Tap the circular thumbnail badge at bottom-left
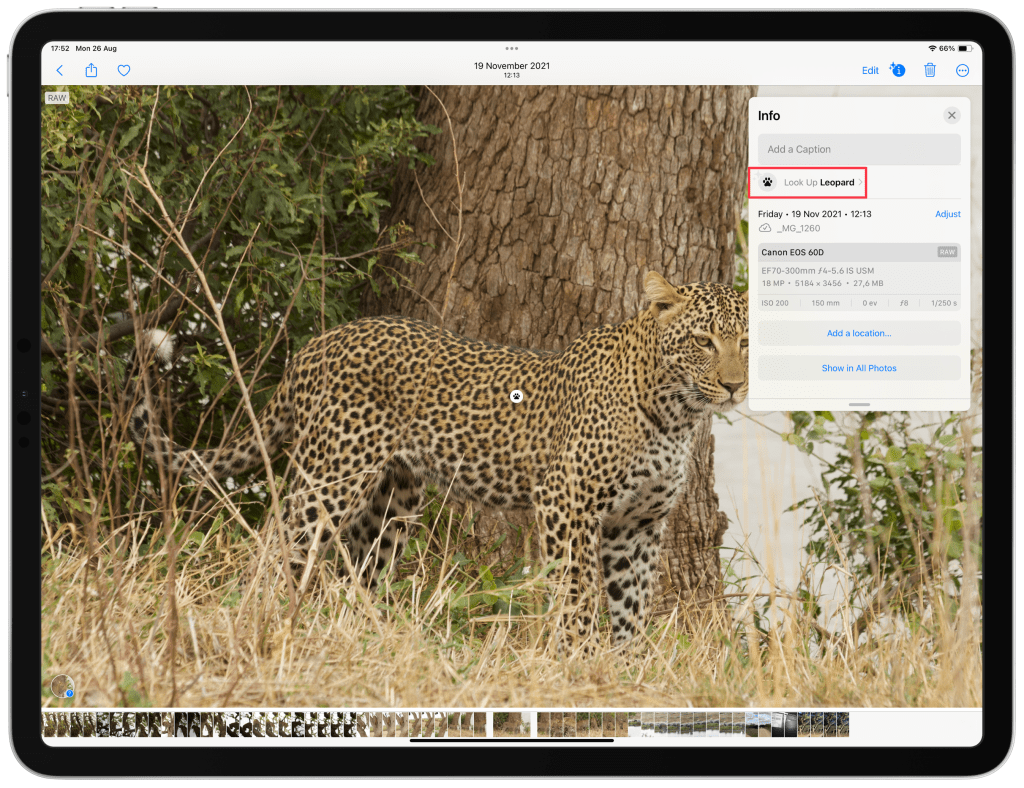The height and width of the screenshot is (788, 1024). [63, 687]
